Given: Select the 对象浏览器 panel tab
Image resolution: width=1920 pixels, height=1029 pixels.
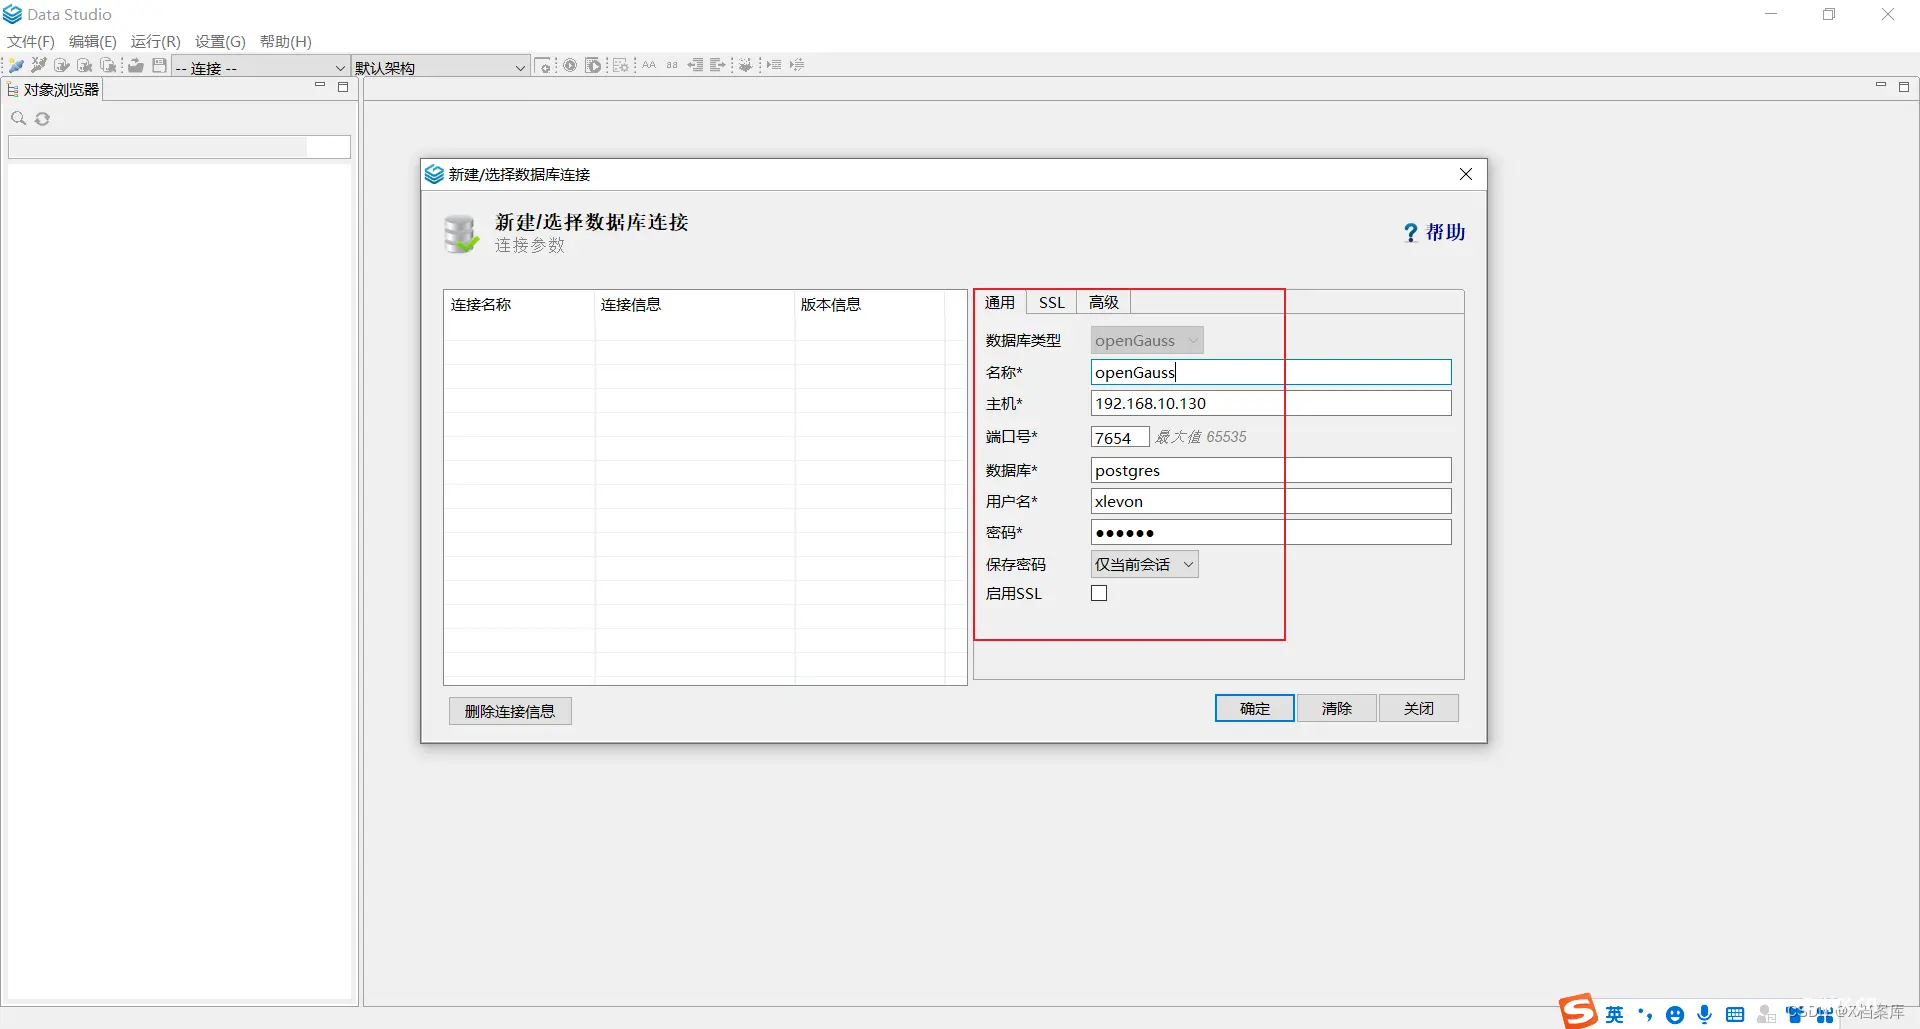Looking at the screenshot, I should click(x=54, y=89).
